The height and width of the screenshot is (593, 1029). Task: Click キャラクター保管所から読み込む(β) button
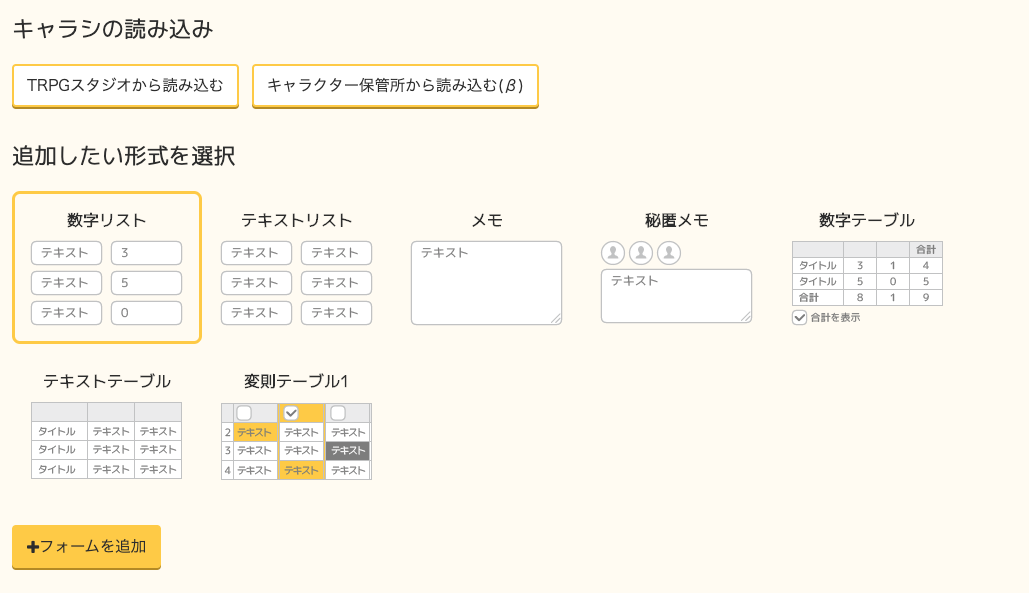click(x=395, y=85)
